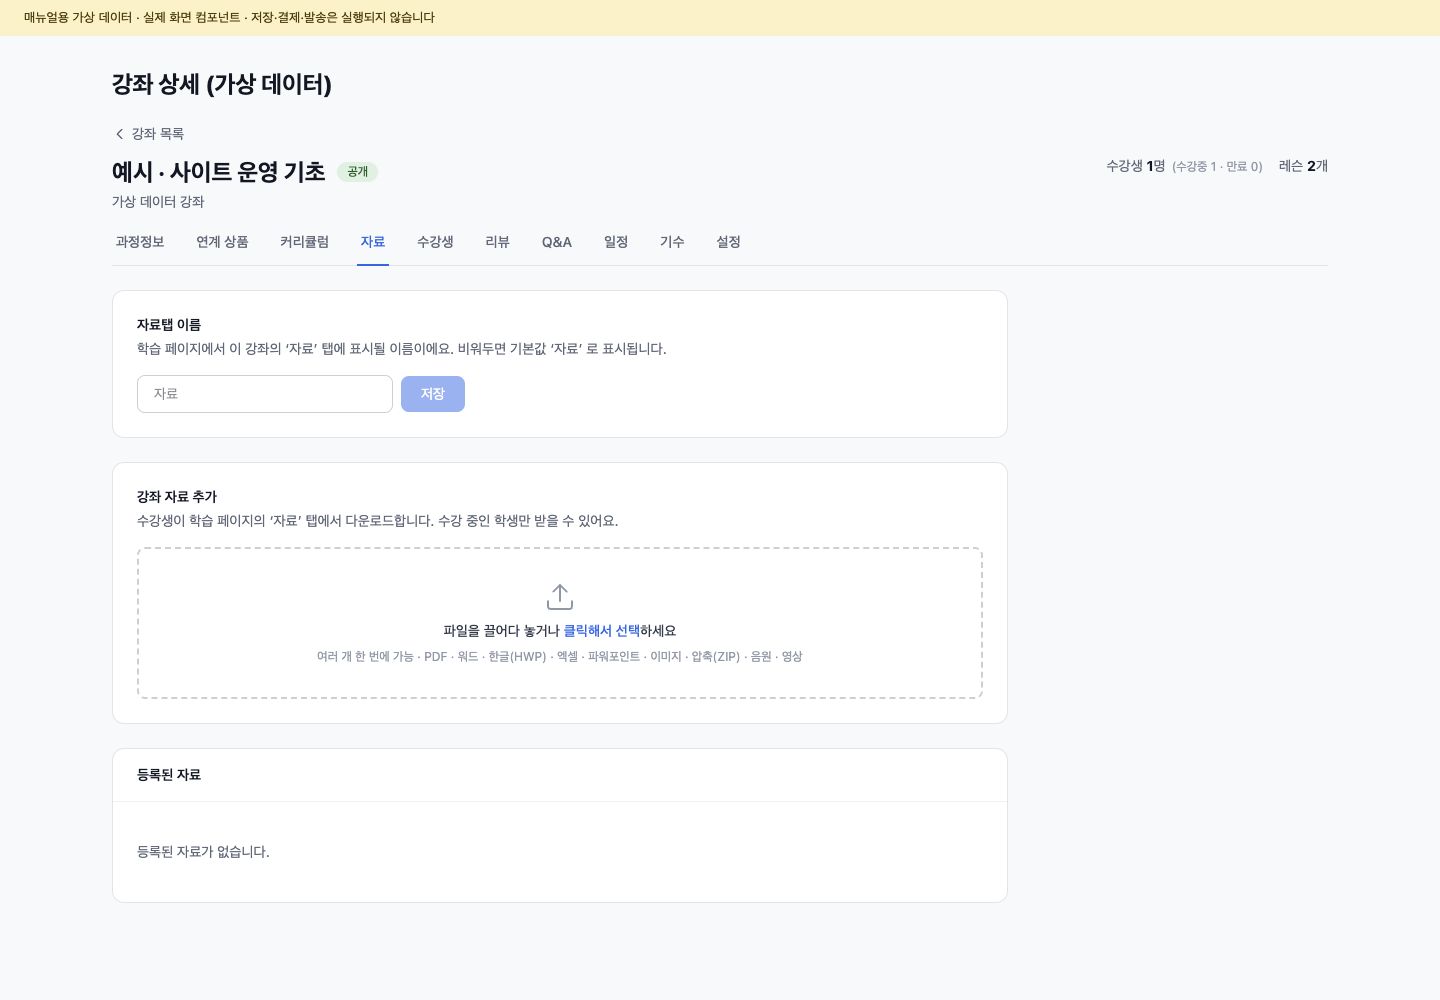
Task: Open the 과정정보 tab
Action: coord(140,242)
